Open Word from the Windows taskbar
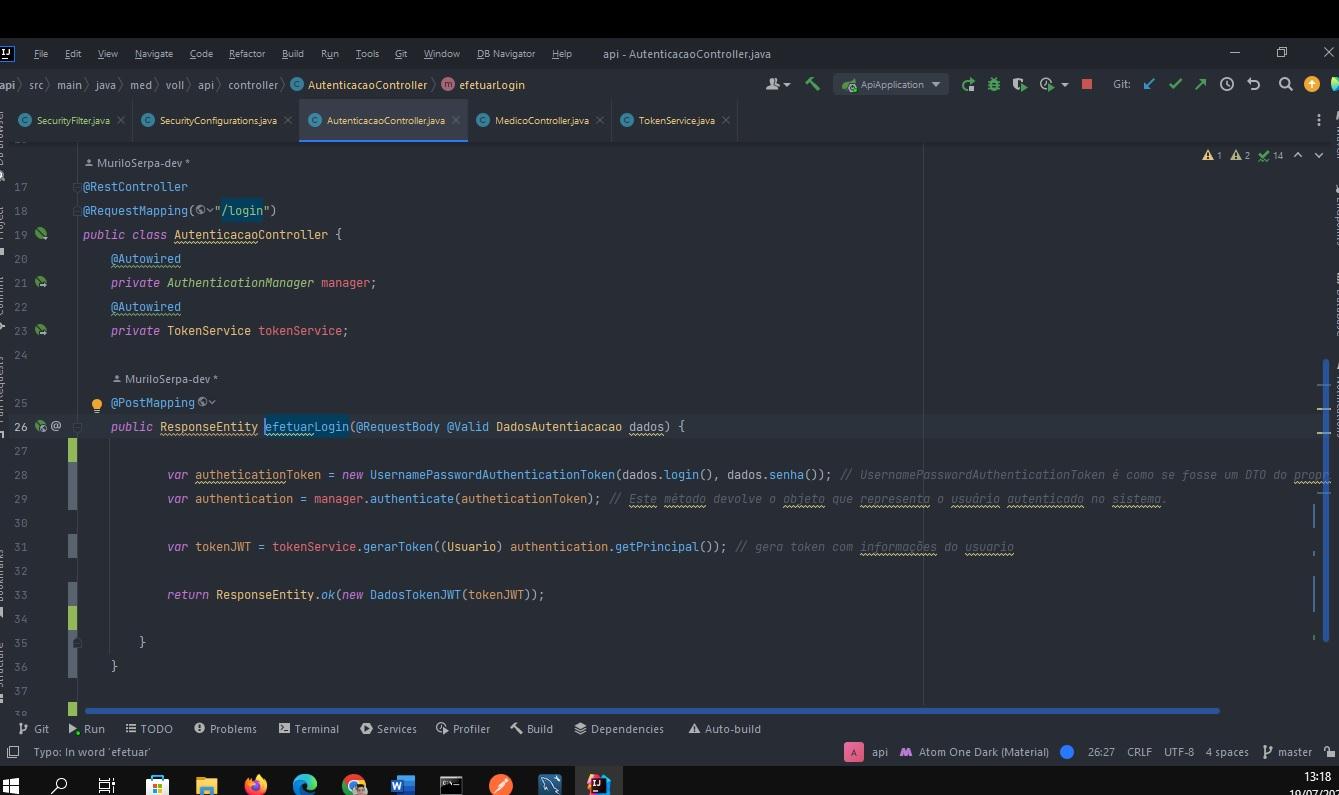Screen dimensions: 1339x795 [x=402, y=785]
